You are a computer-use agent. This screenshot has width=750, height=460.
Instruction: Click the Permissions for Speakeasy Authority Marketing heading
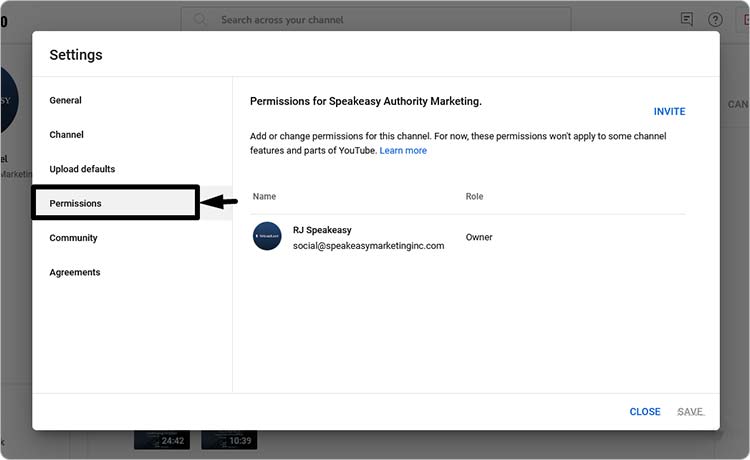point(366,101)
